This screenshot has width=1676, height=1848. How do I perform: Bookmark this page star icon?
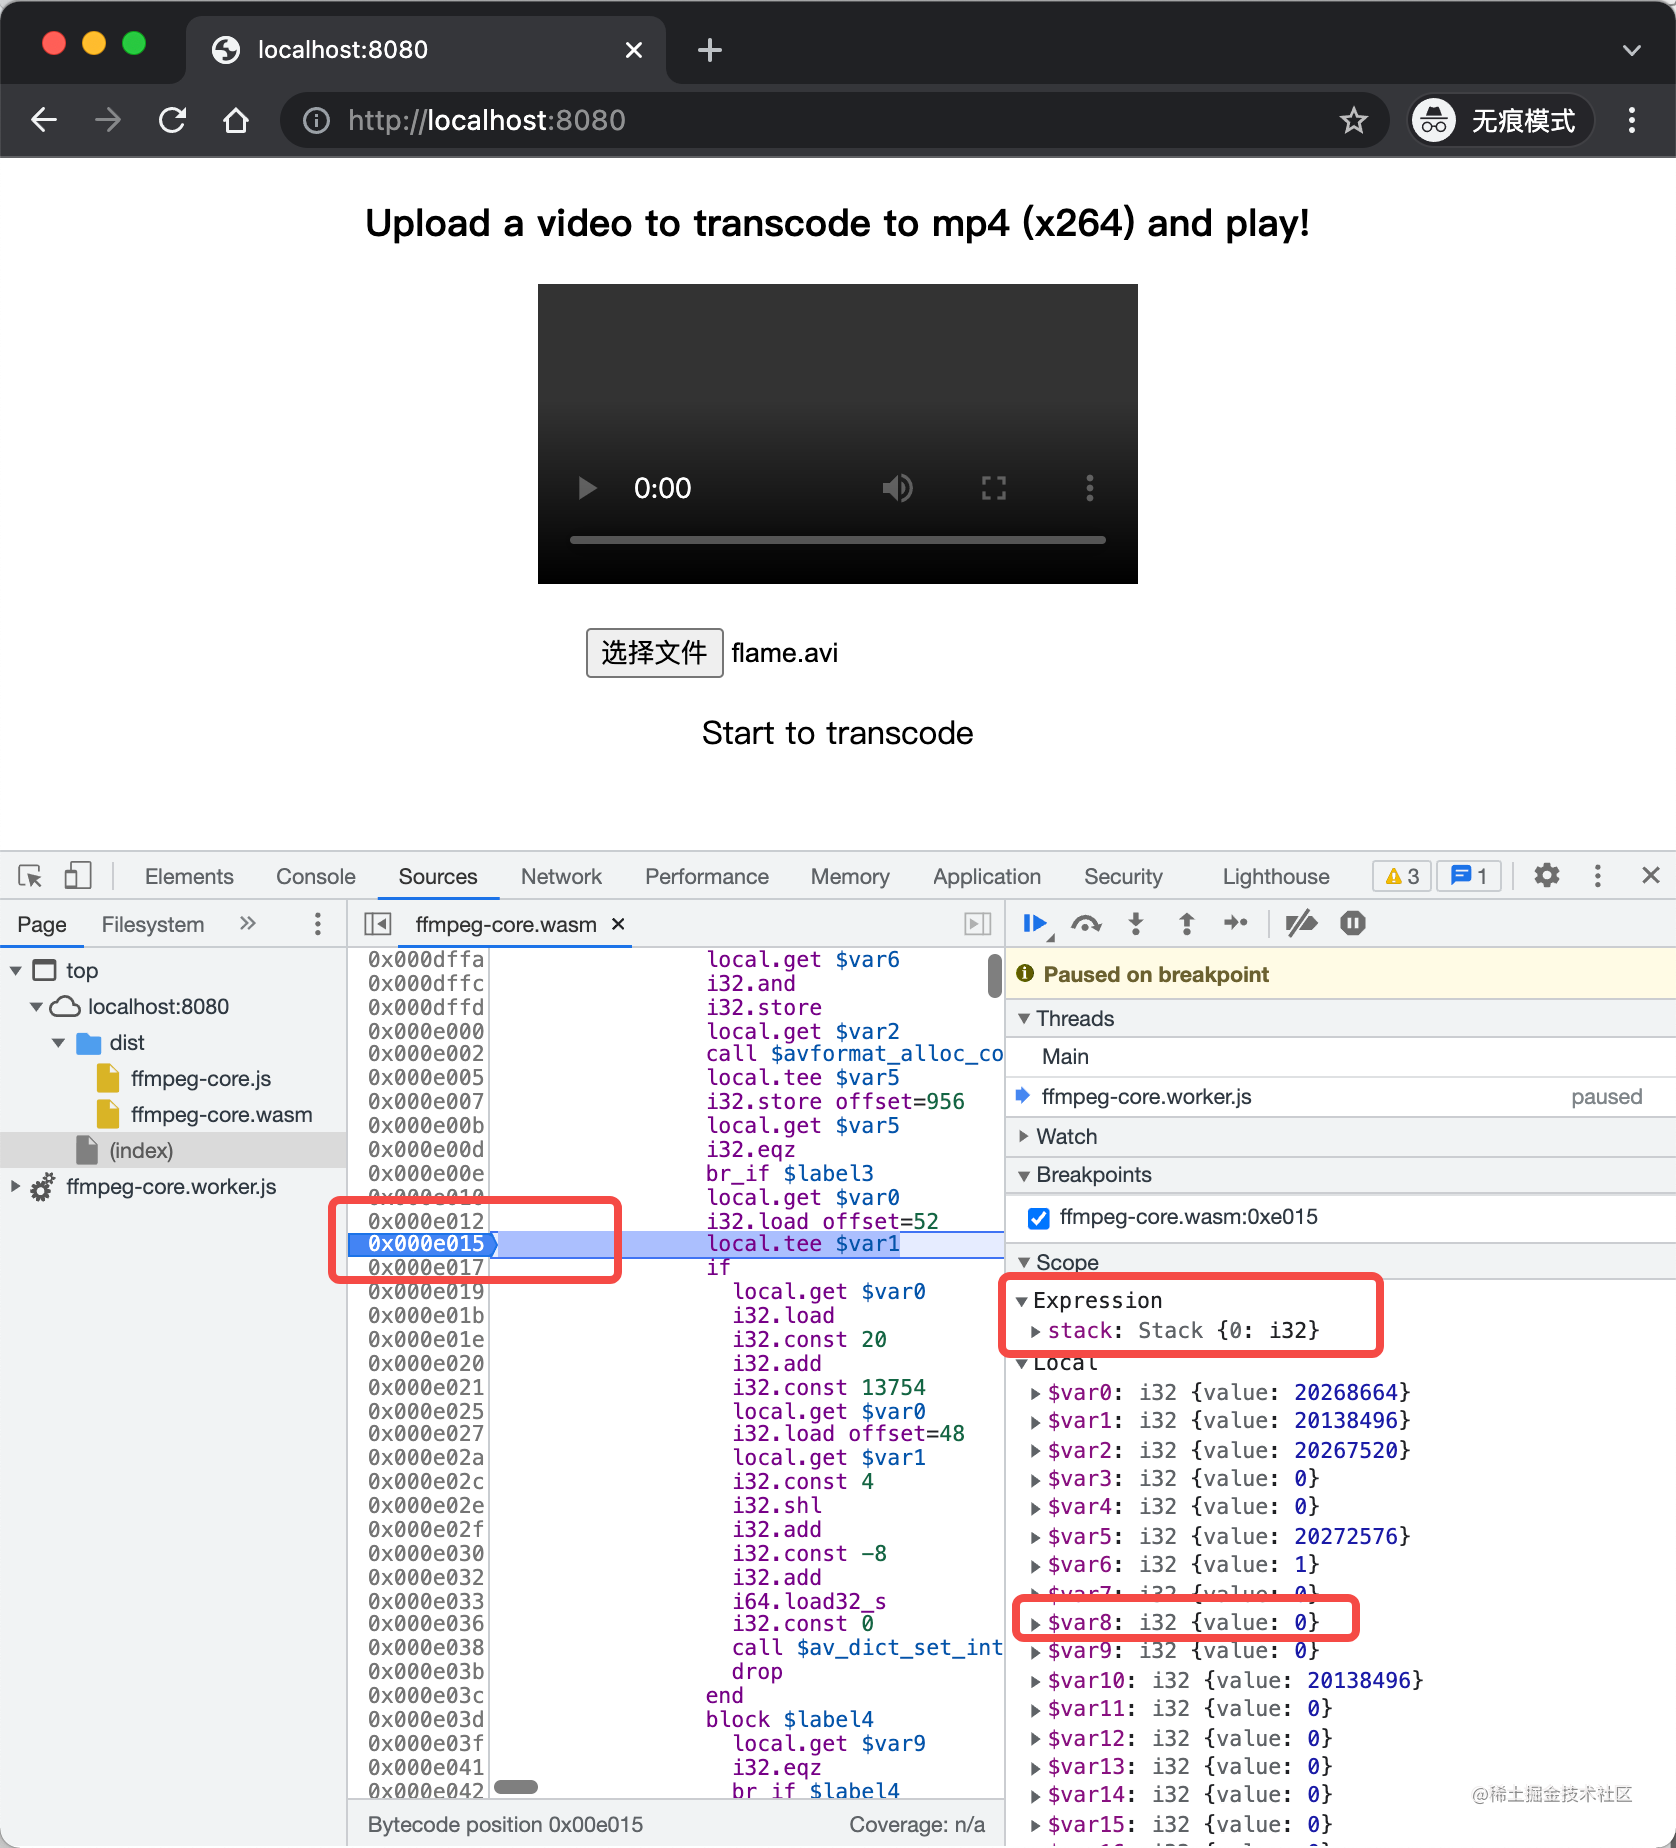[1354, 121]
